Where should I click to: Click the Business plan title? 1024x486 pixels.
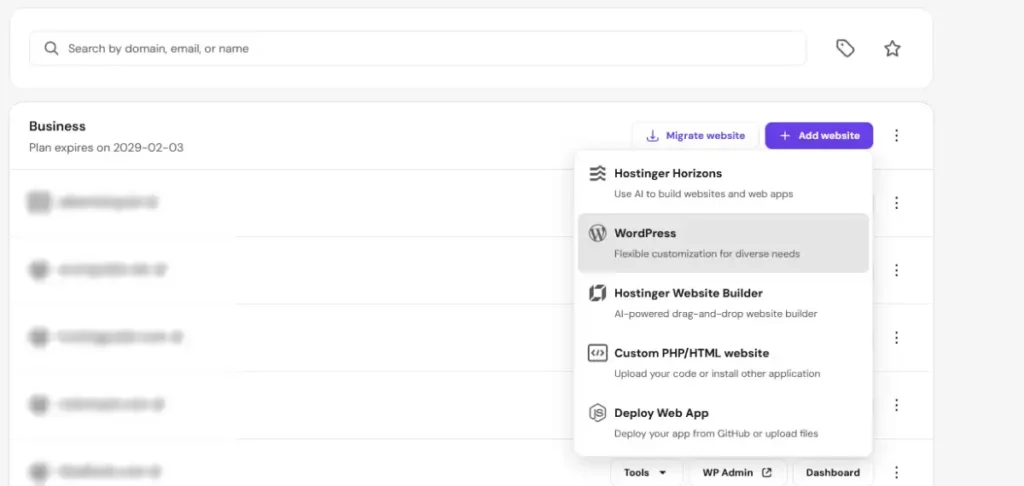[x=57, y=126]
